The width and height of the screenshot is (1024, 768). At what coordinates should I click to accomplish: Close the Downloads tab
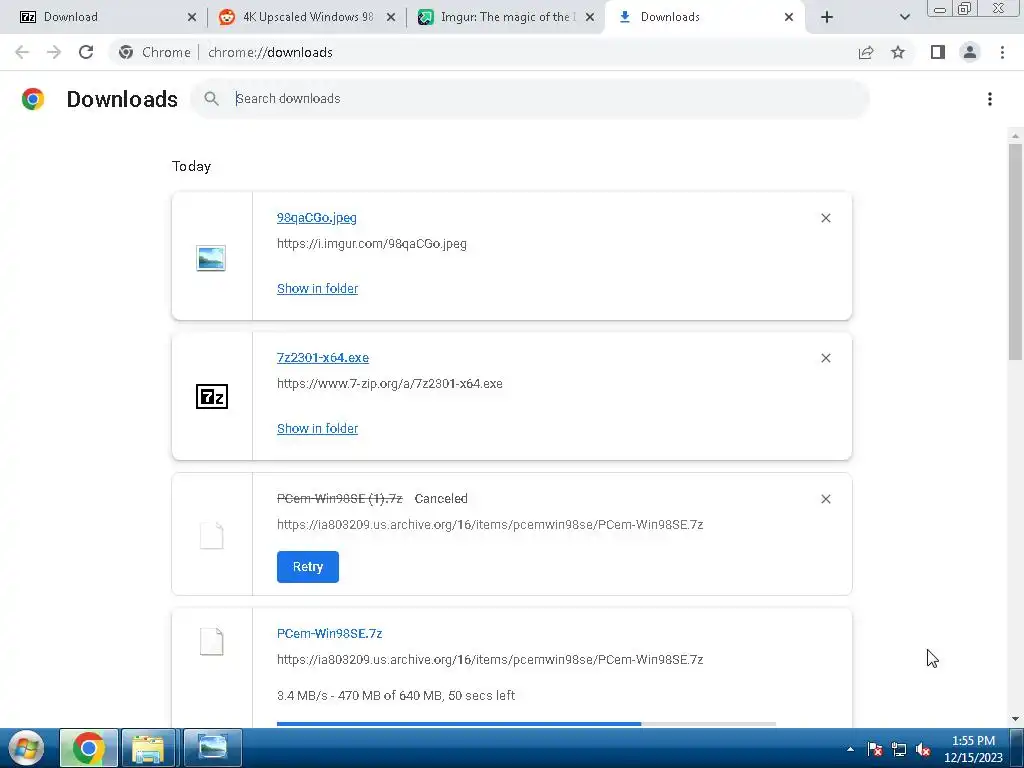click(x=789, y=17)
